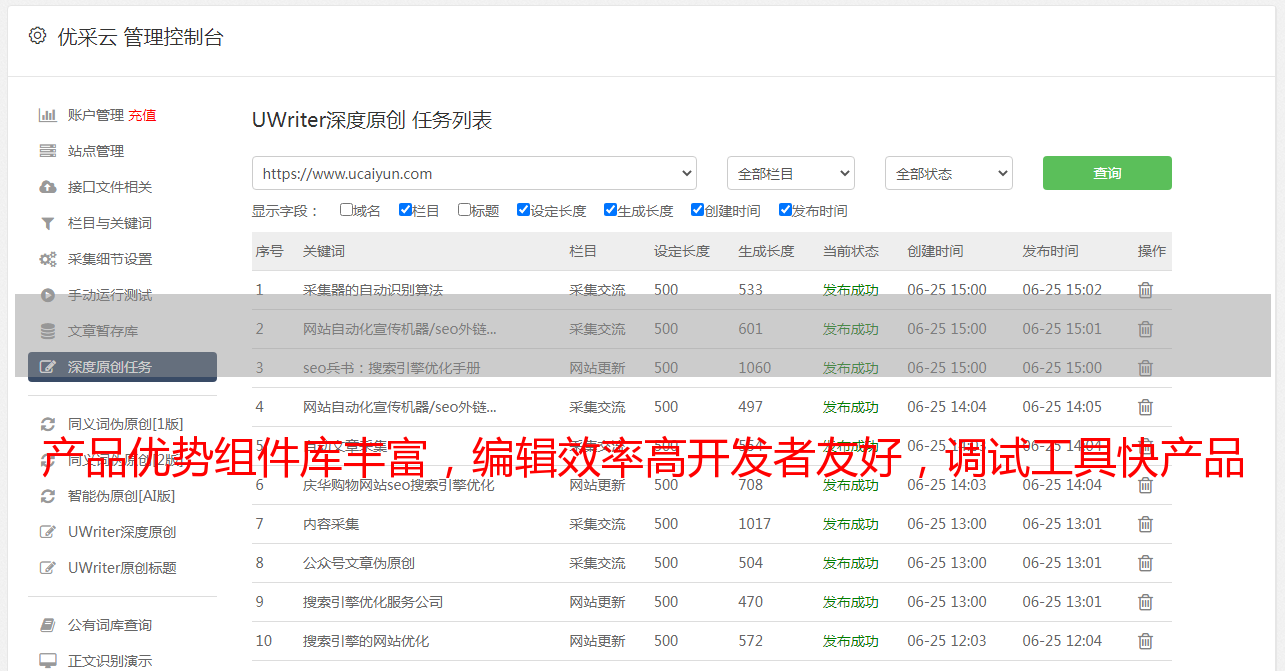Open the site URL dropdown

(474, 173)
